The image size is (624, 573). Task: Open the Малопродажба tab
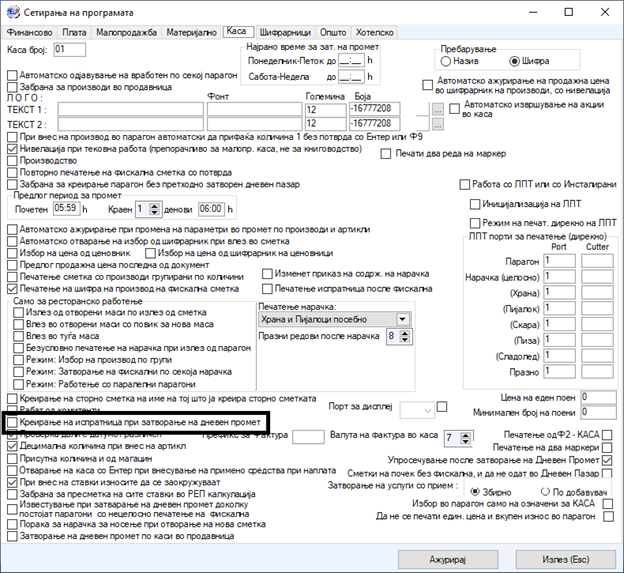[x=126, y=32]
